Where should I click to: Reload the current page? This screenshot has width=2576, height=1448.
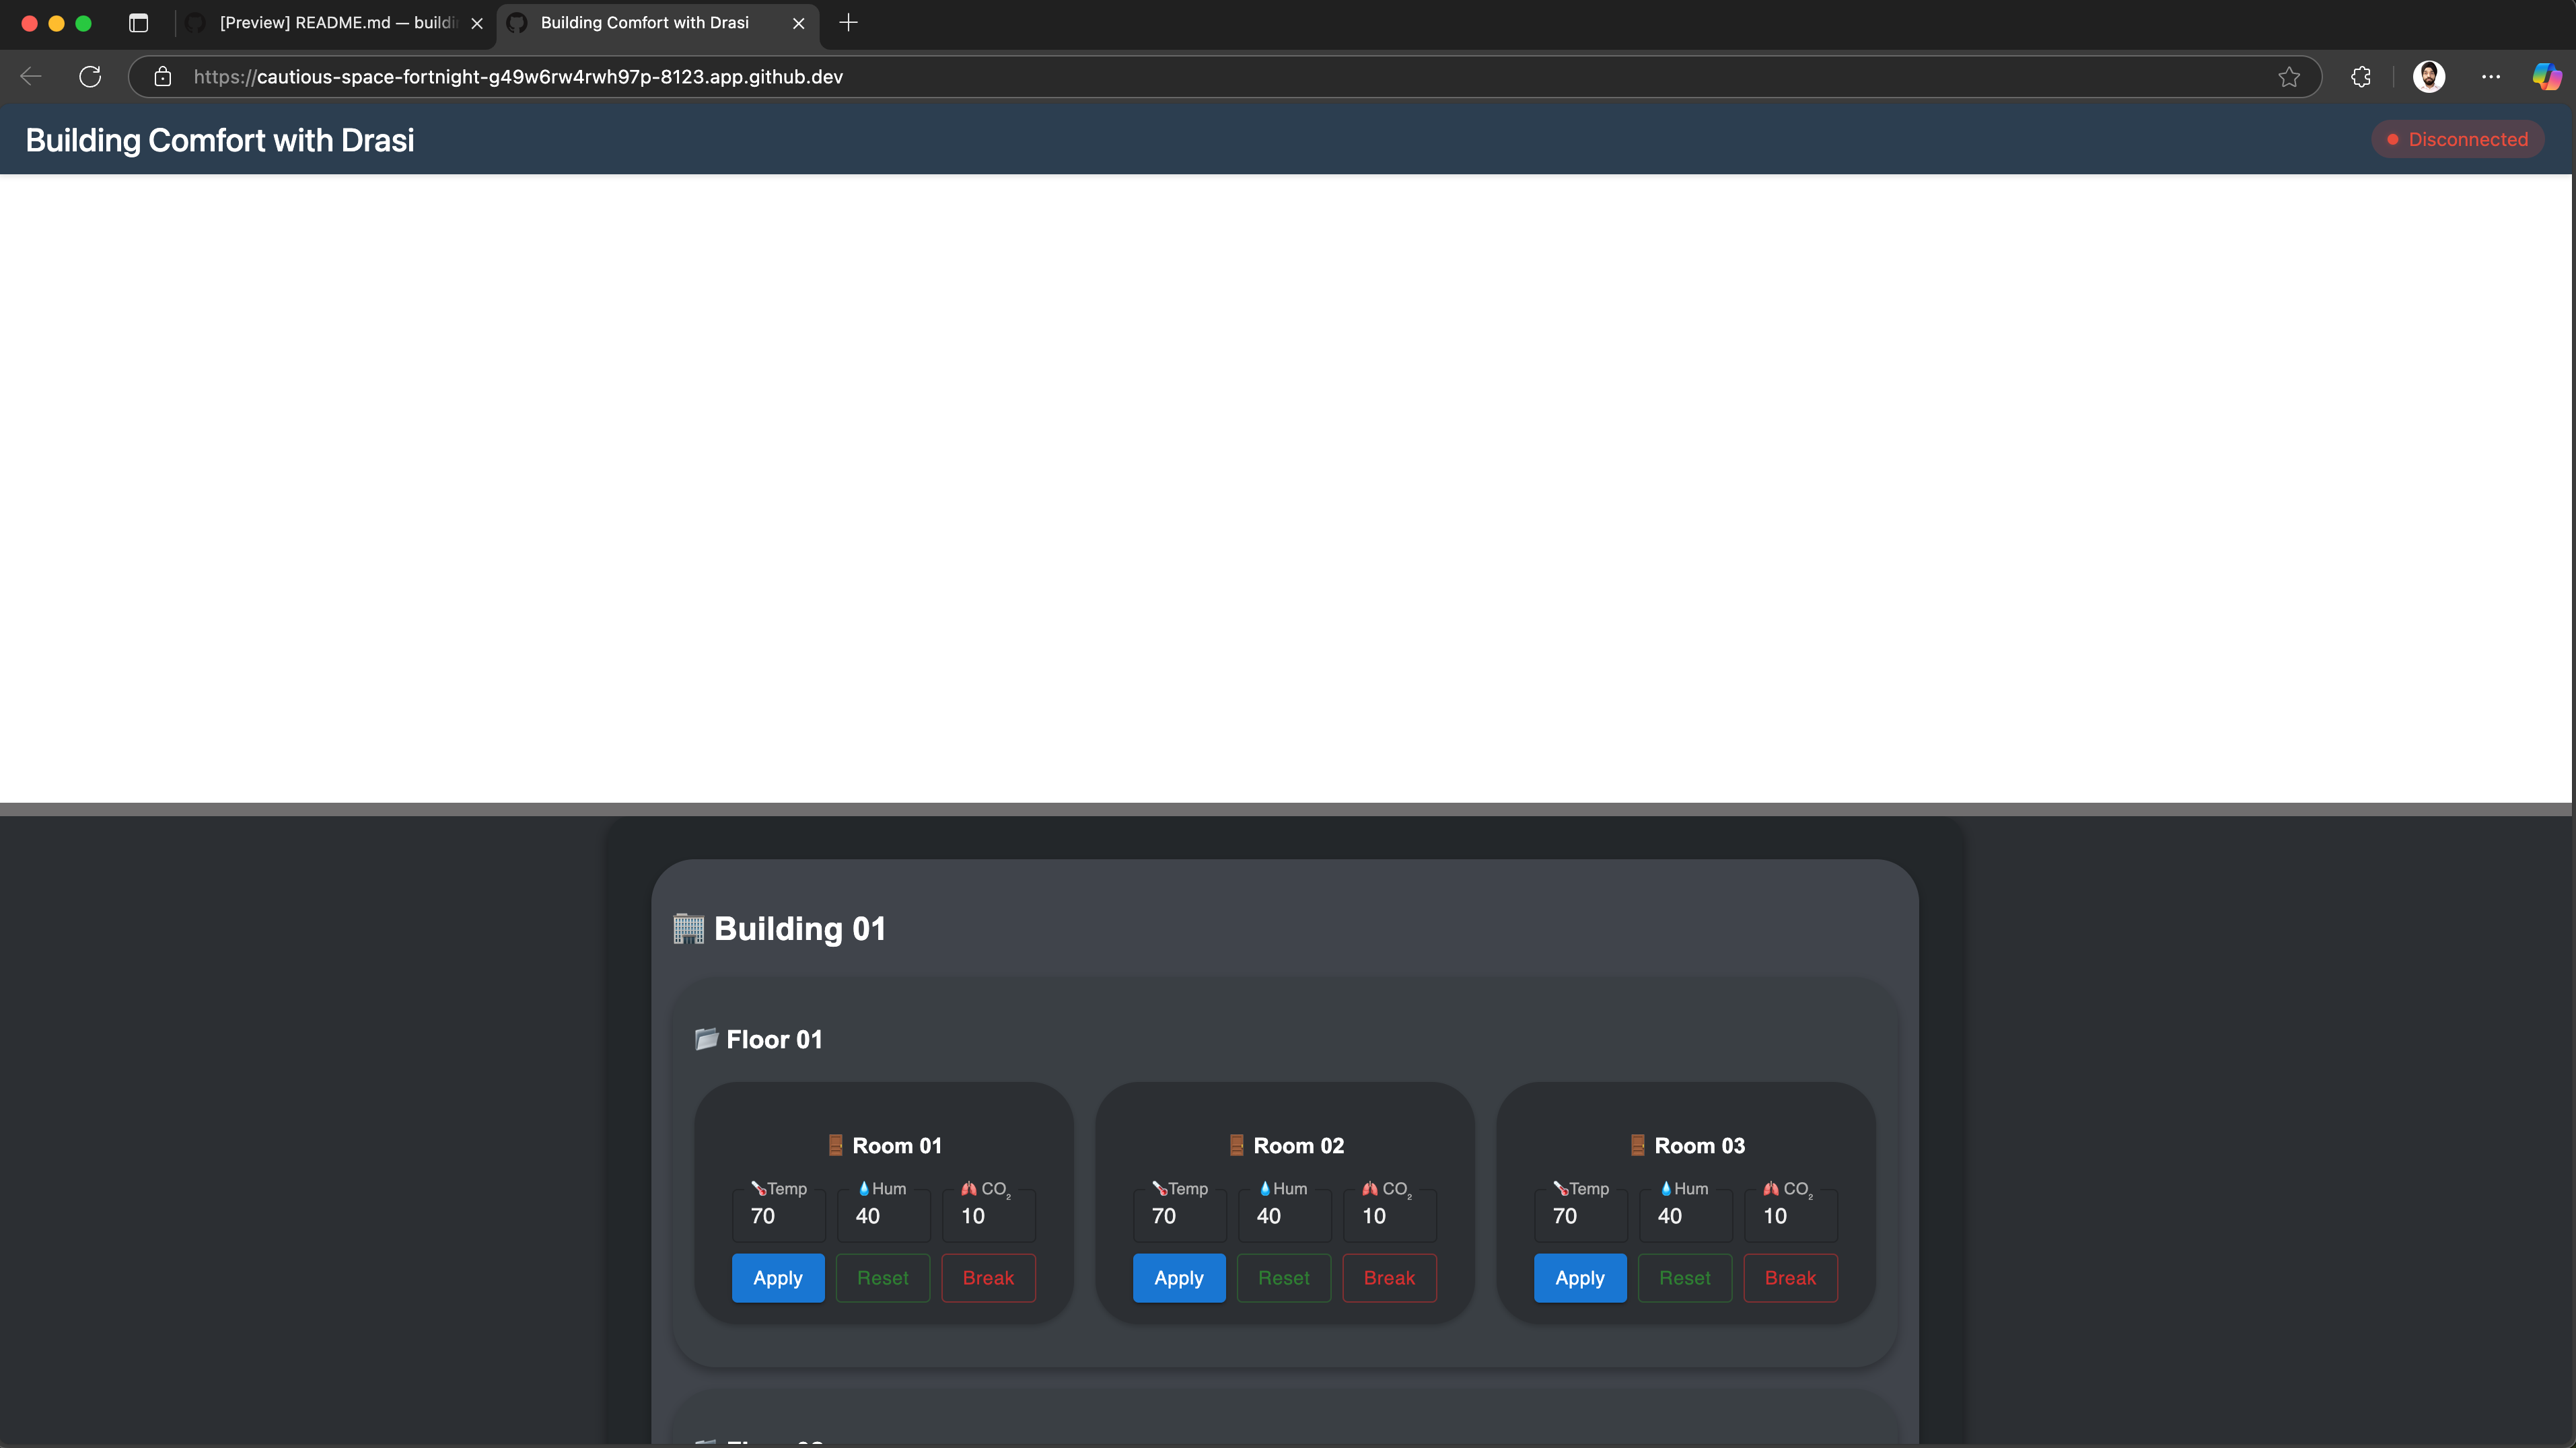point(90,76)
